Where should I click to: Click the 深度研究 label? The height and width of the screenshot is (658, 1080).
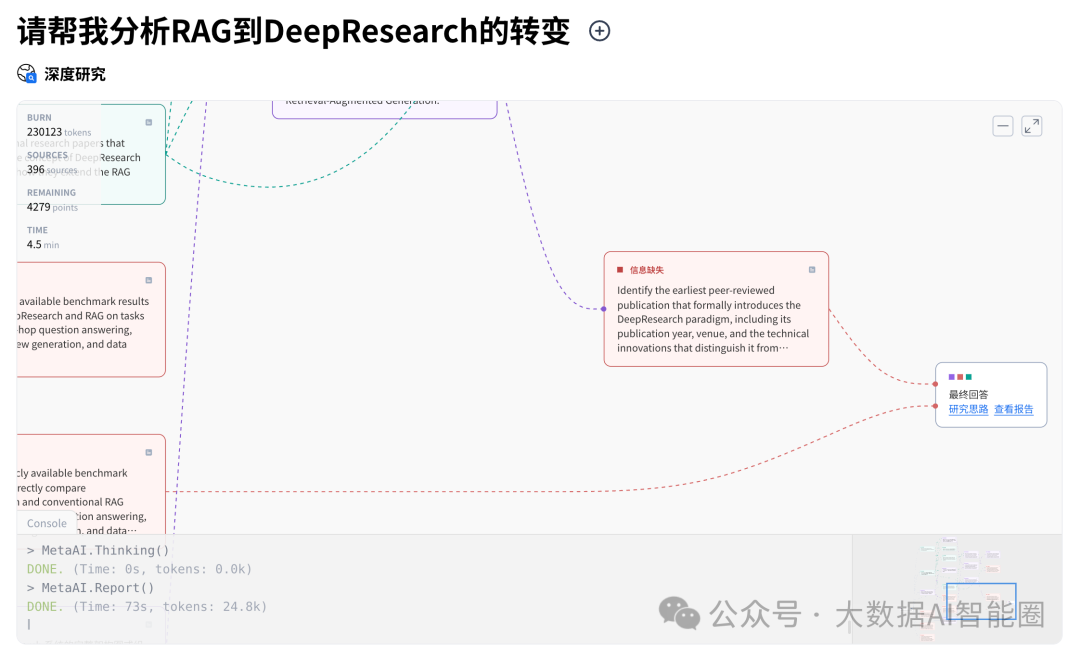pos(75,74)
